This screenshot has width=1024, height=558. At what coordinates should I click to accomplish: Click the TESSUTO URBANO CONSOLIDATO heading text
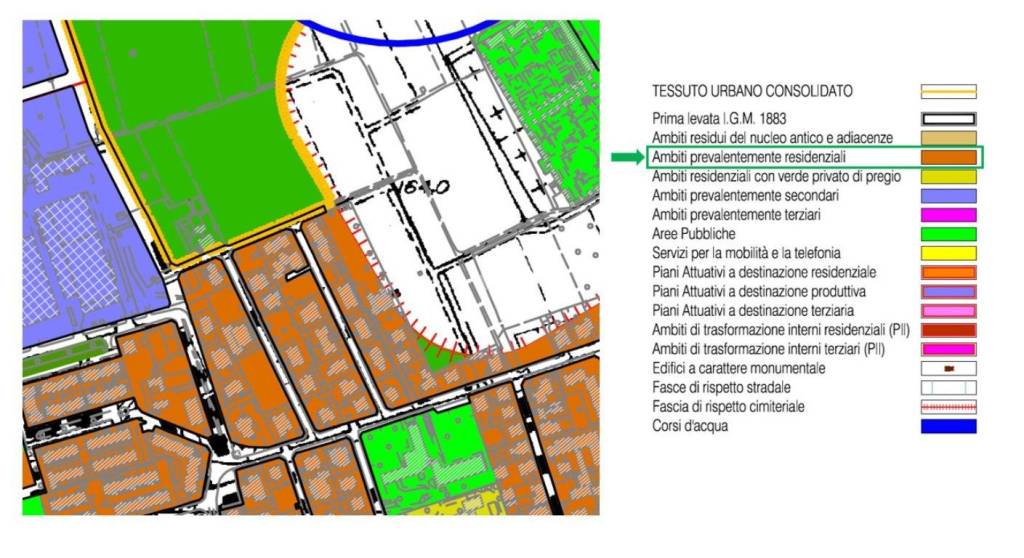752,91
